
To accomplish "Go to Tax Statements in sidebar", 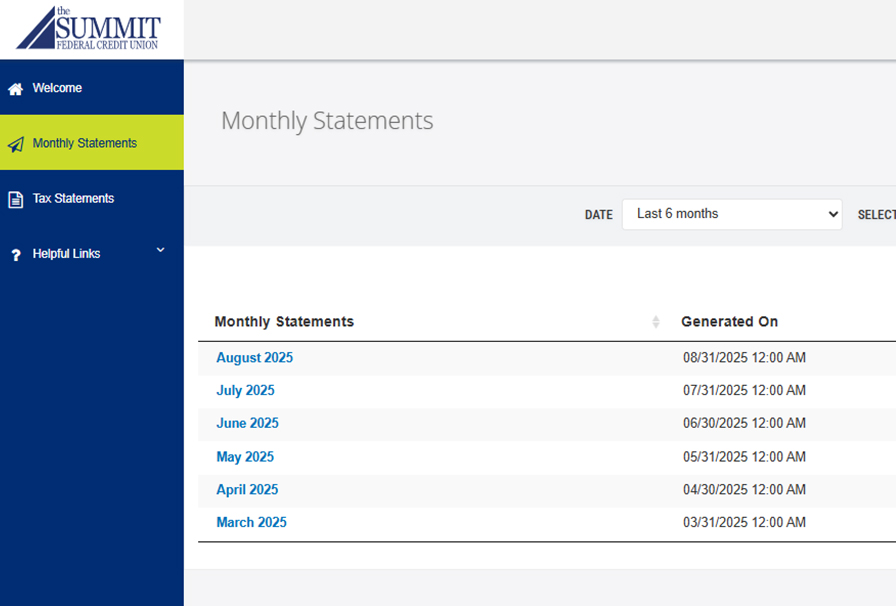I will coord(73,198).
